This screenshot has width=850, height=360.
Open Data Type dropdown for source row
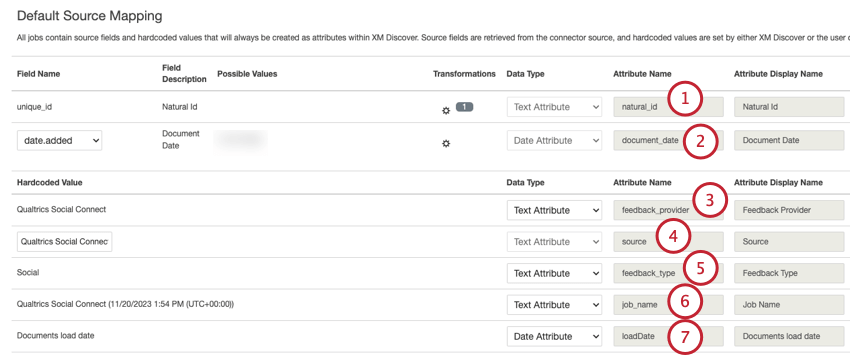point(554,242)
